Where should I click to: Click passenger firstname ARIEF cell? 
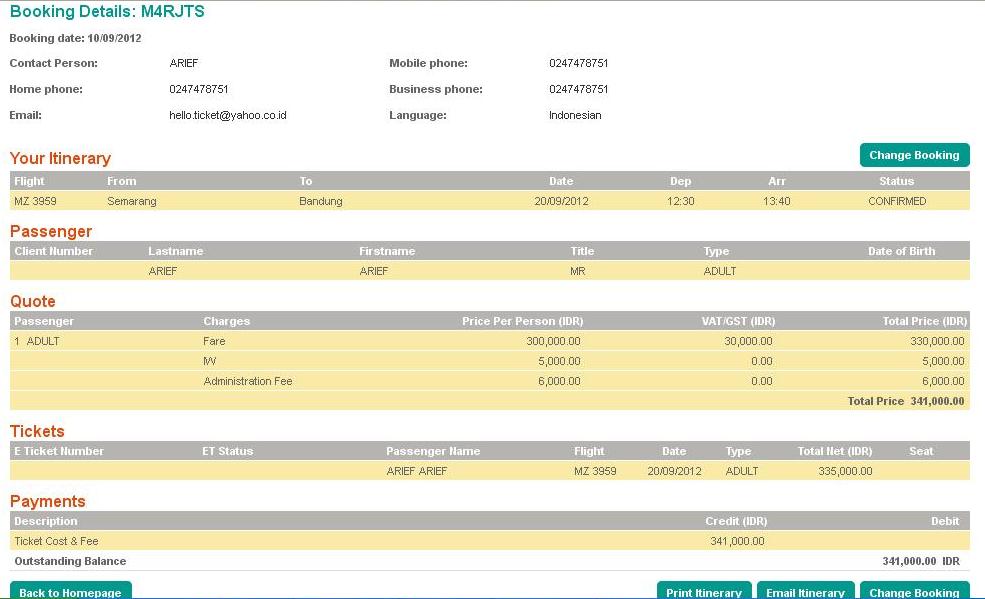pos(374,271)
